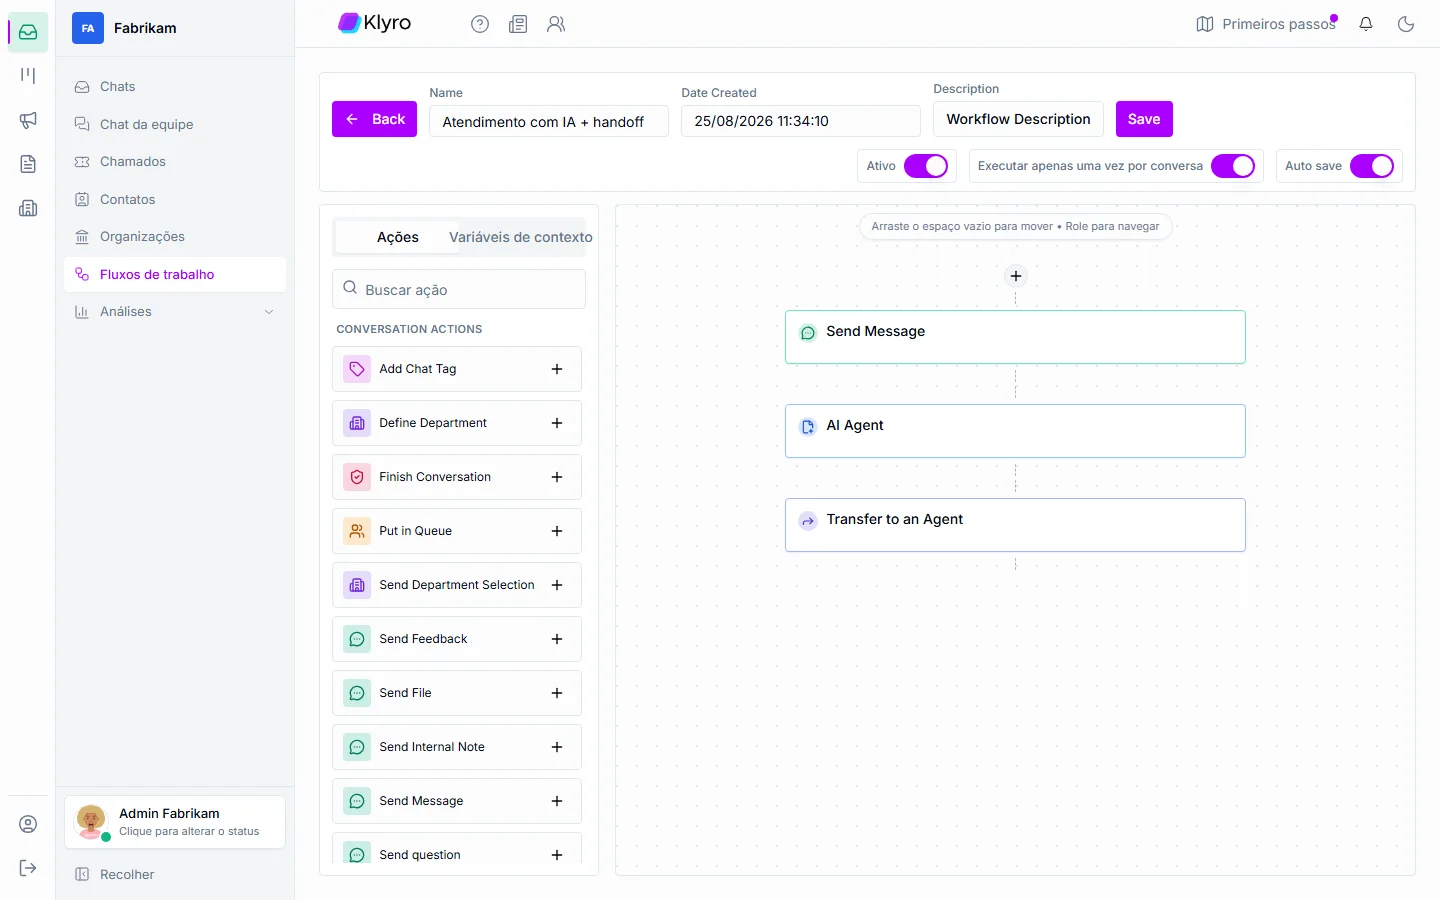Open the megaphone campaigns icon
The image size is (1440, 900).
(x=28, y=120)
